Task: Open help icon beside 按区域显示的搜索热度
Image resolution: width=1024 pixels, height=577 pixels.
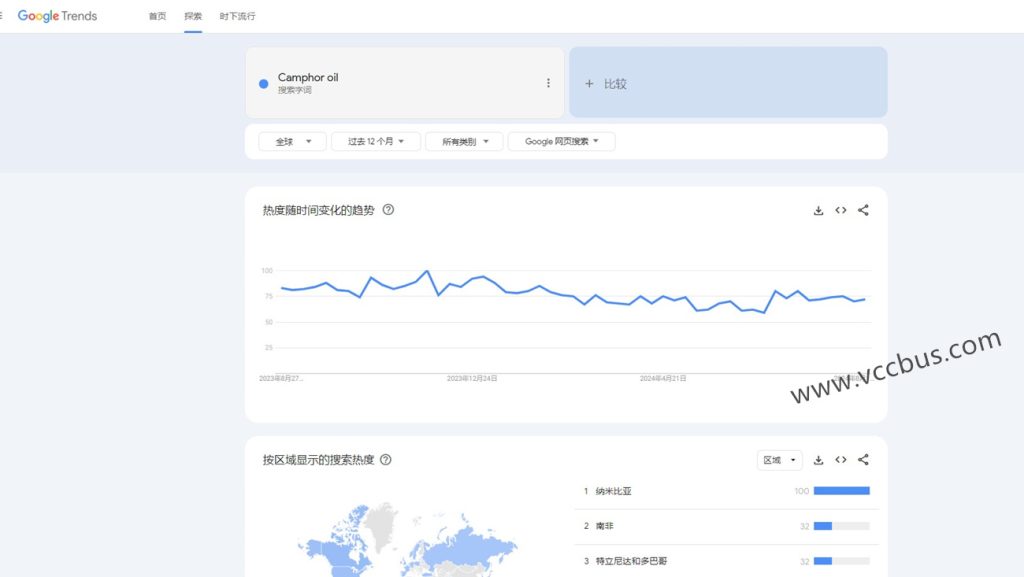Action: point(386,460)
